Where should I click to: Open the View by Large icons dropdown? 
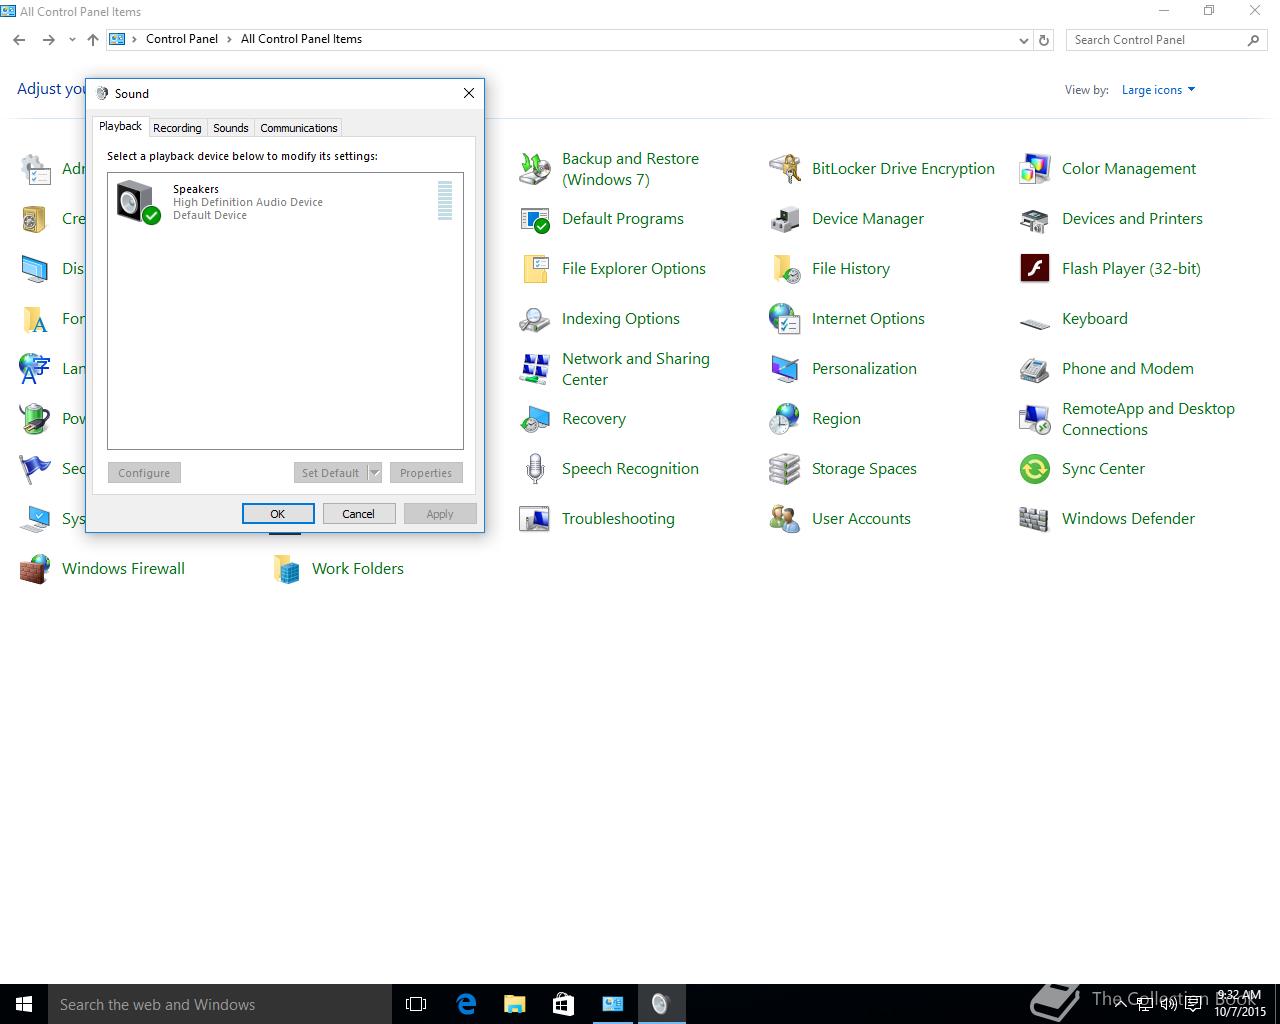[x=1158, y=90]
